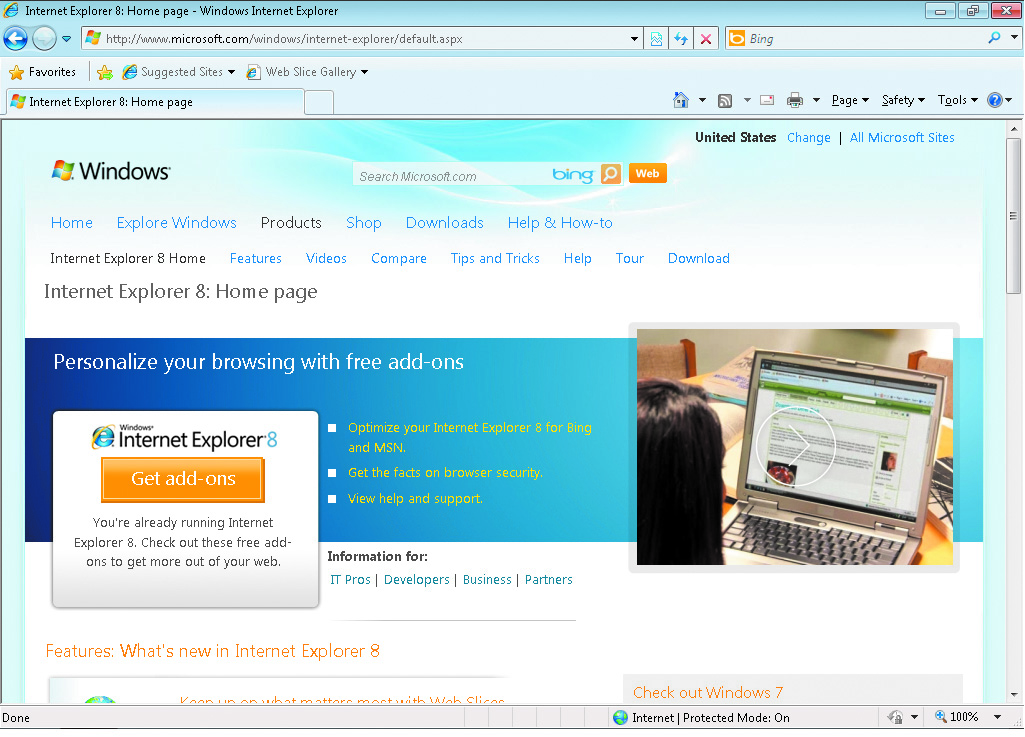Open the Check out Windows 7 link
Viewport: 1025px width, 737px height.
[708, 693]
